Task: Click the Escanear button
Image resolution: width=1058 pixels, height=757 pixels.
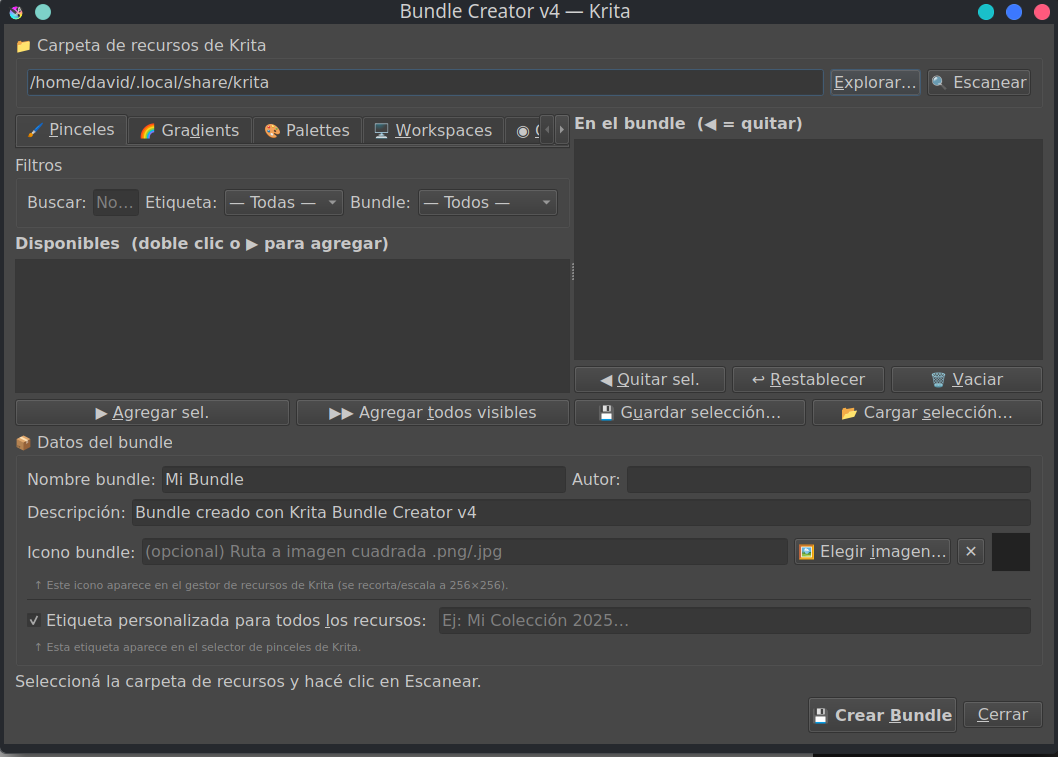Action: (x=978, y=82)
